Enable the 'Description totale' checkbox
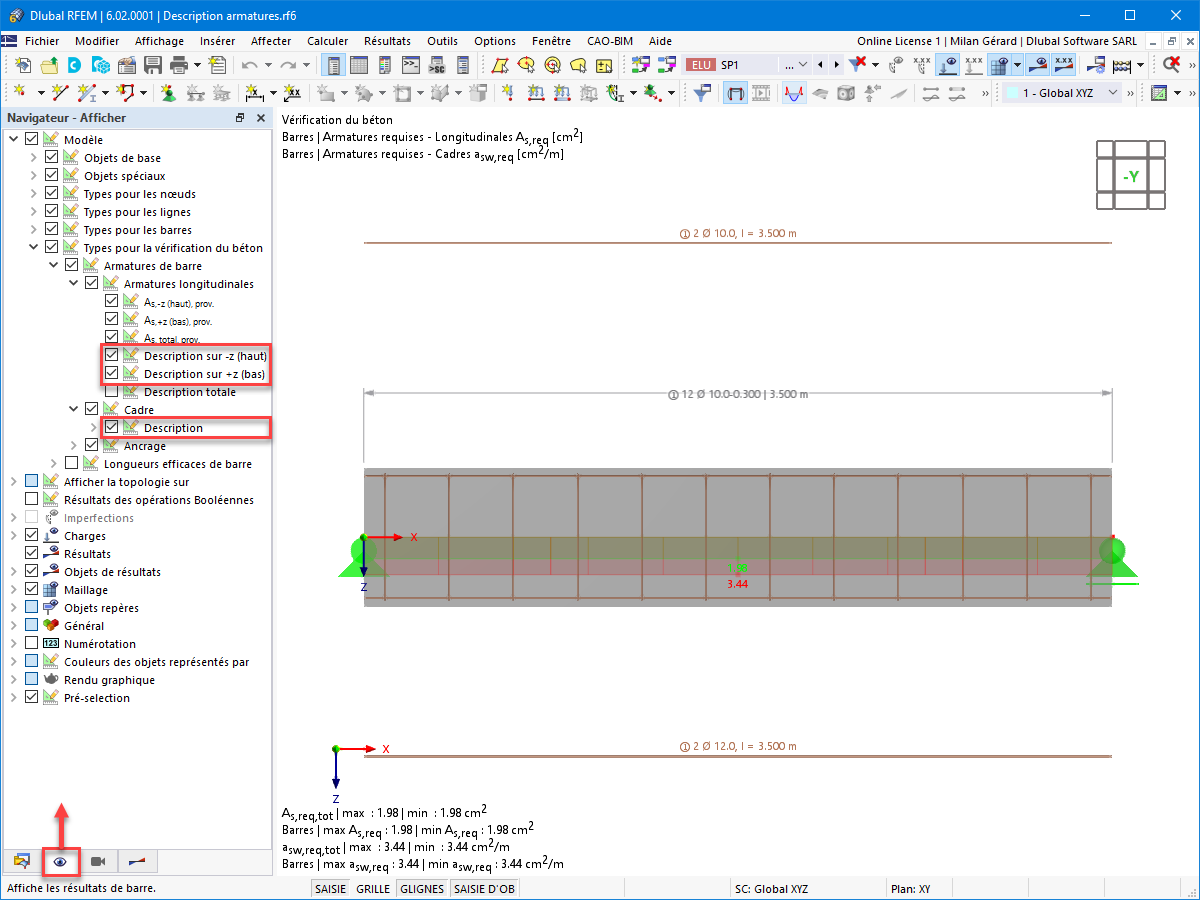Image resolution: width=1200 pixels, height=900 pixels. 113,391
